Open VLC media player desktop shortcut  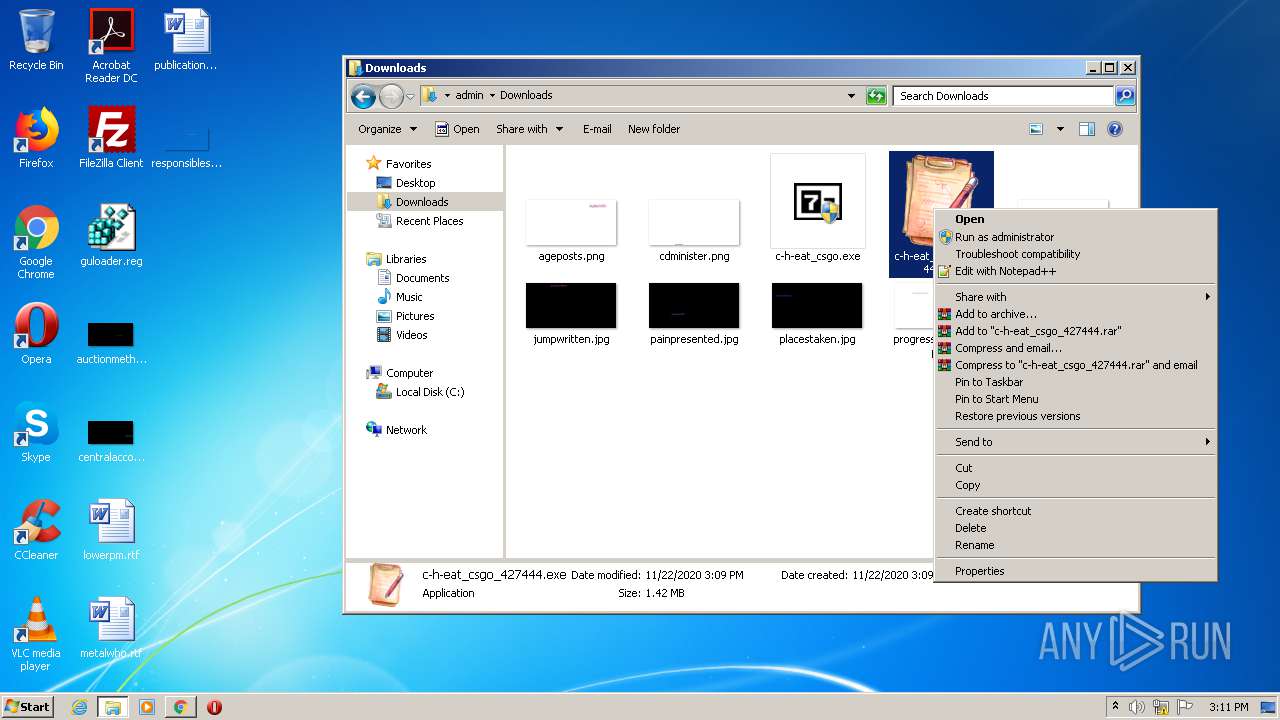(x=36, y=634)
